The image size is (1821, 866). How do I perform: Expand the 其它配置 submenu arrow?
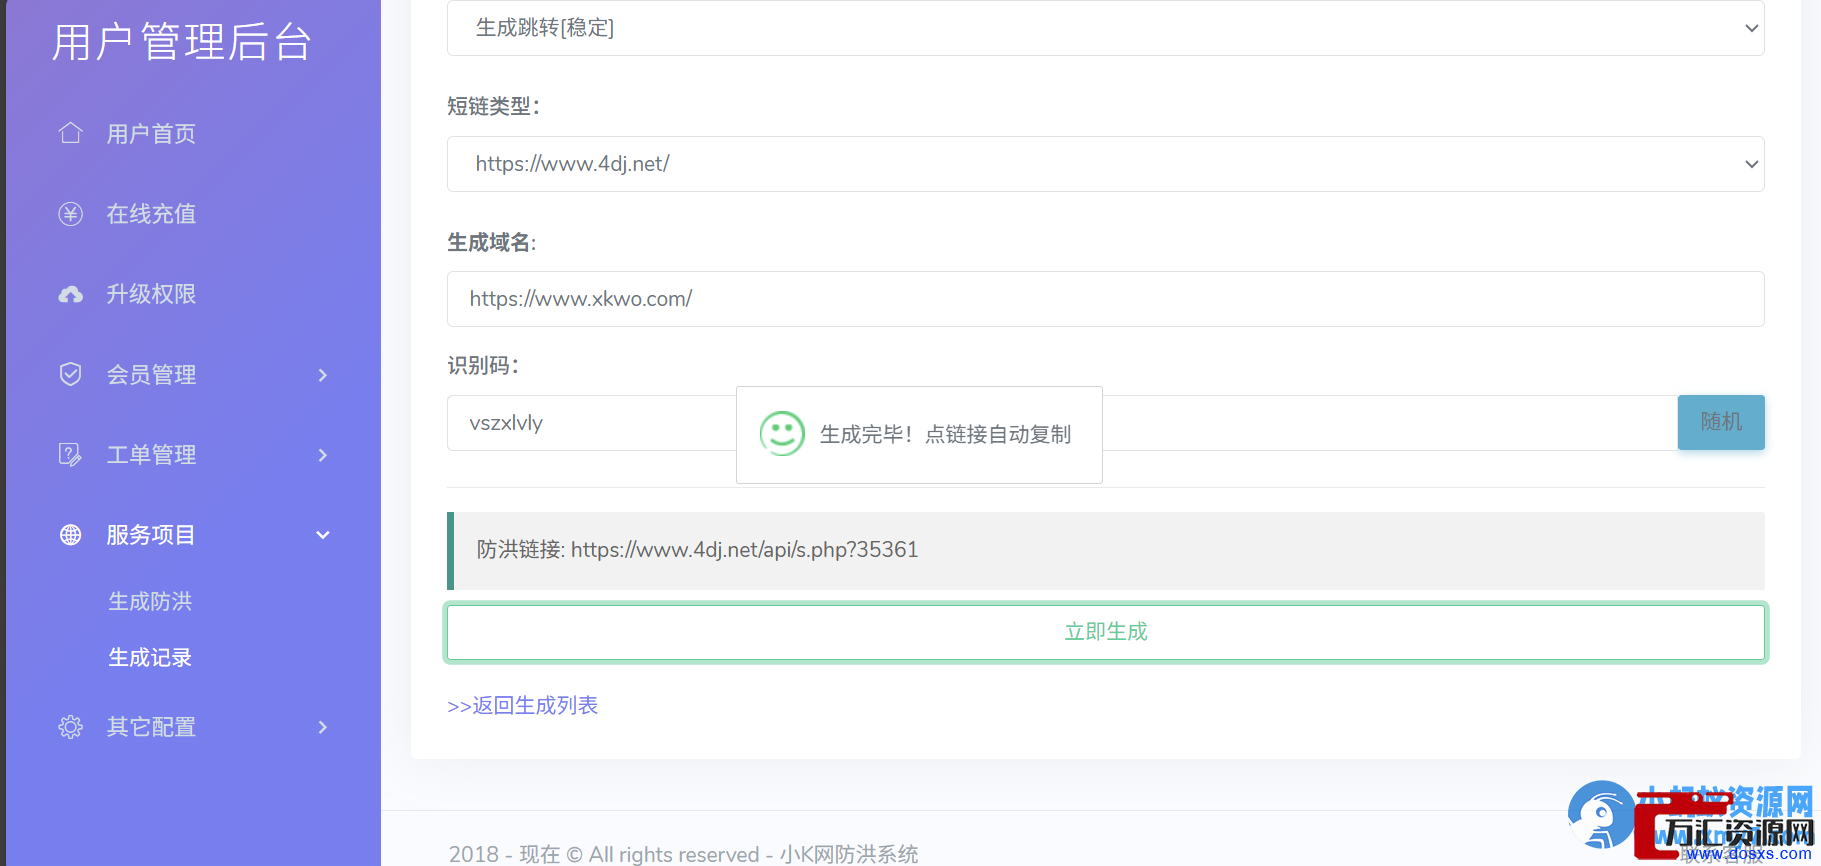pos(322,727)
